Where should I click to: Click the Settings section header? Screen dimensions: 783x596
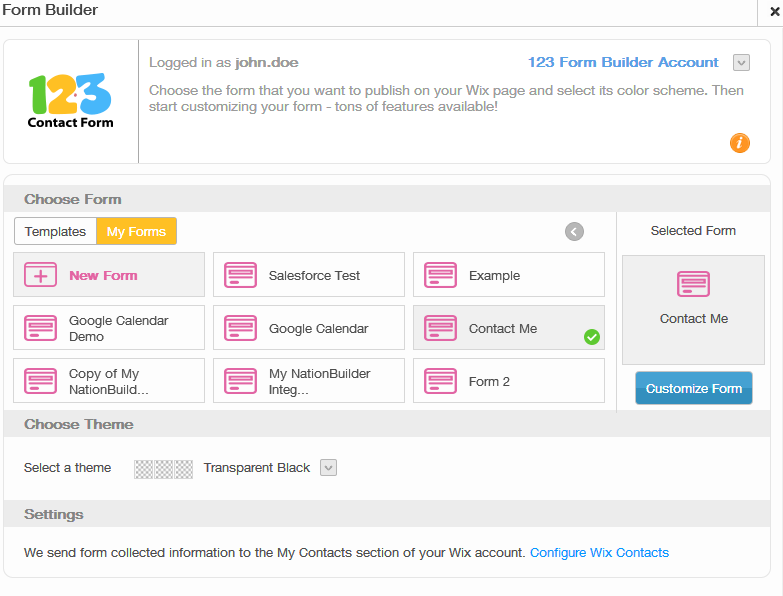point(387,514)
